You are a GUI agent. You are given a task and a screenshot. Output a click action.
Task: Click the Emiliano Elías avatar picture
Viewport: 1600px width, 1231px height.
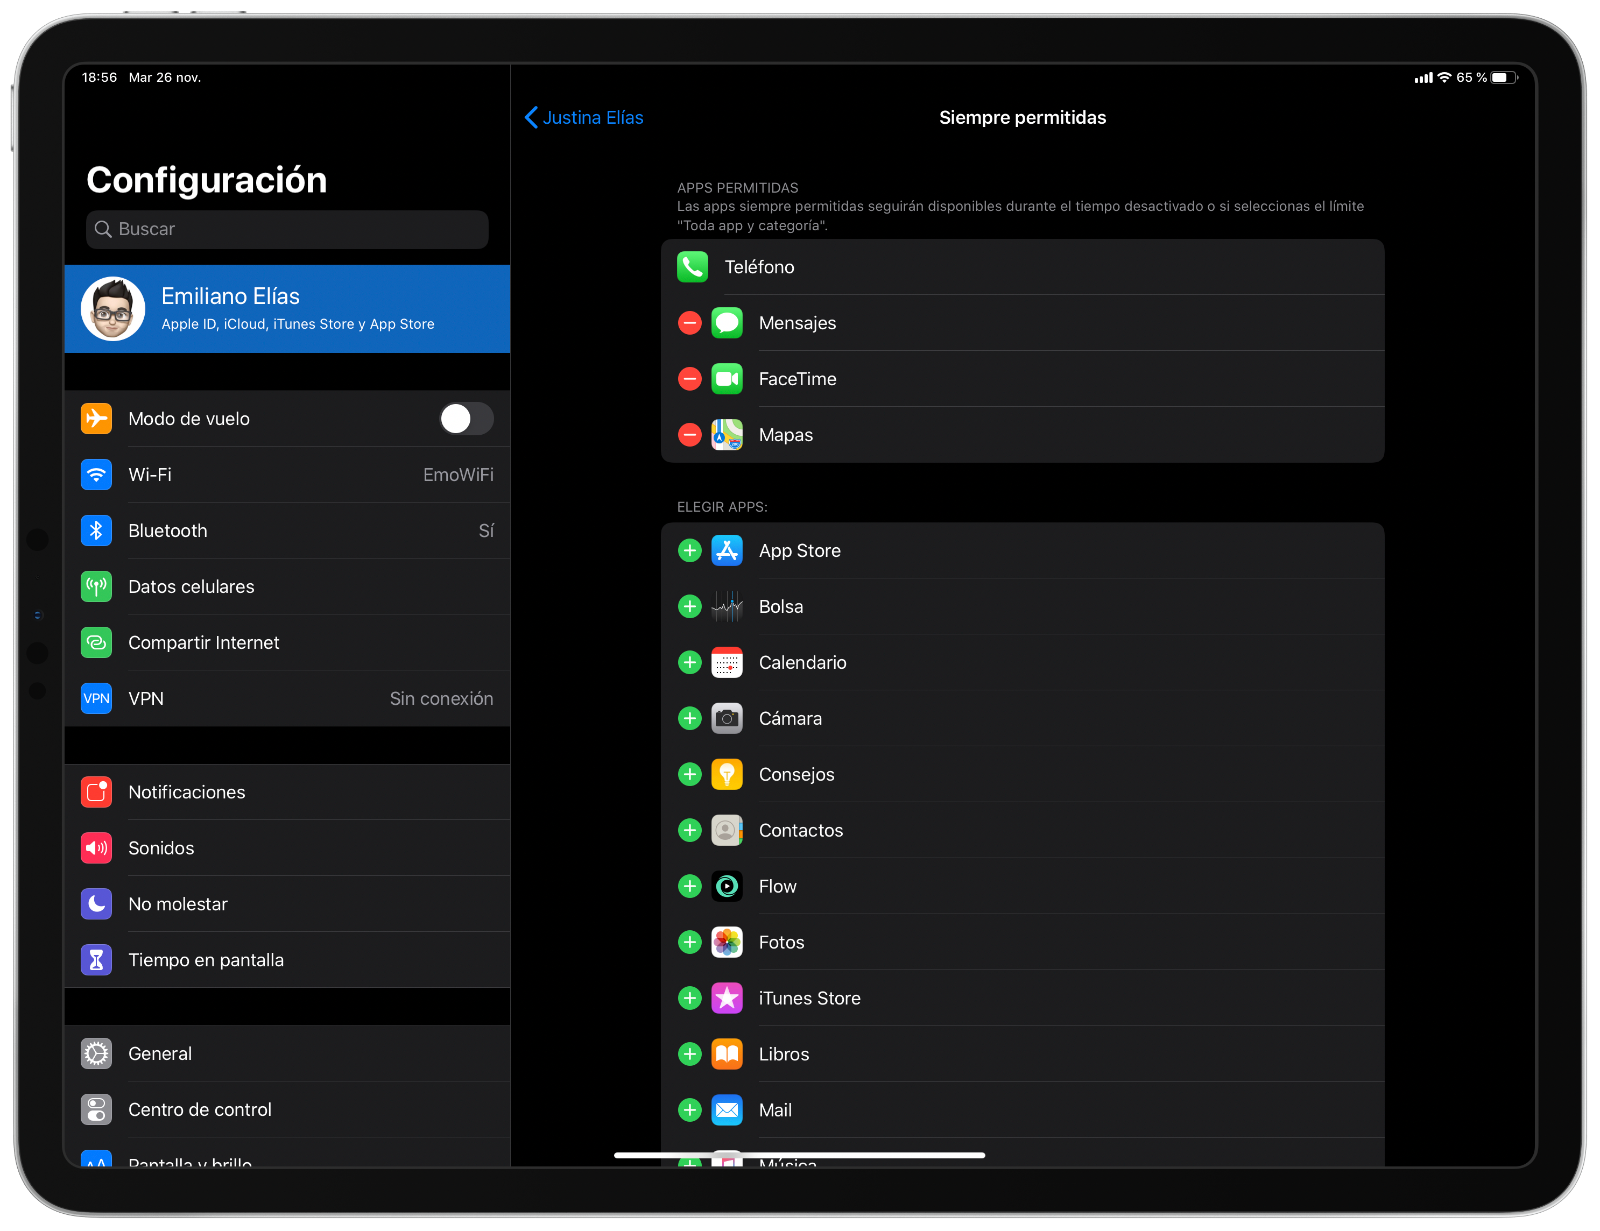113,309
